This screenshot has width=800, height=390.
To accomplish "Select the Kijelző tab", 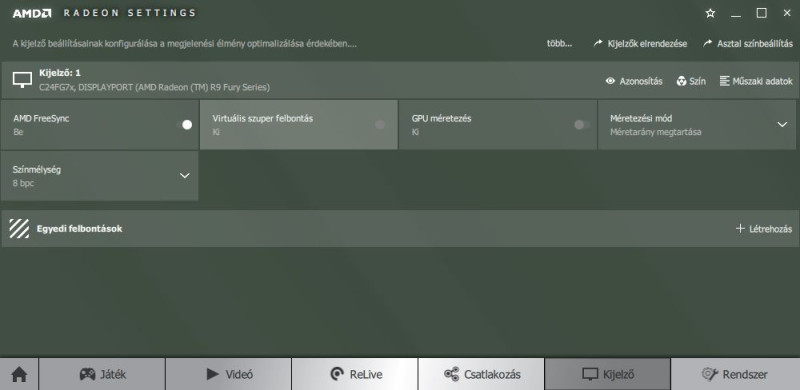I will pos(608,374).
